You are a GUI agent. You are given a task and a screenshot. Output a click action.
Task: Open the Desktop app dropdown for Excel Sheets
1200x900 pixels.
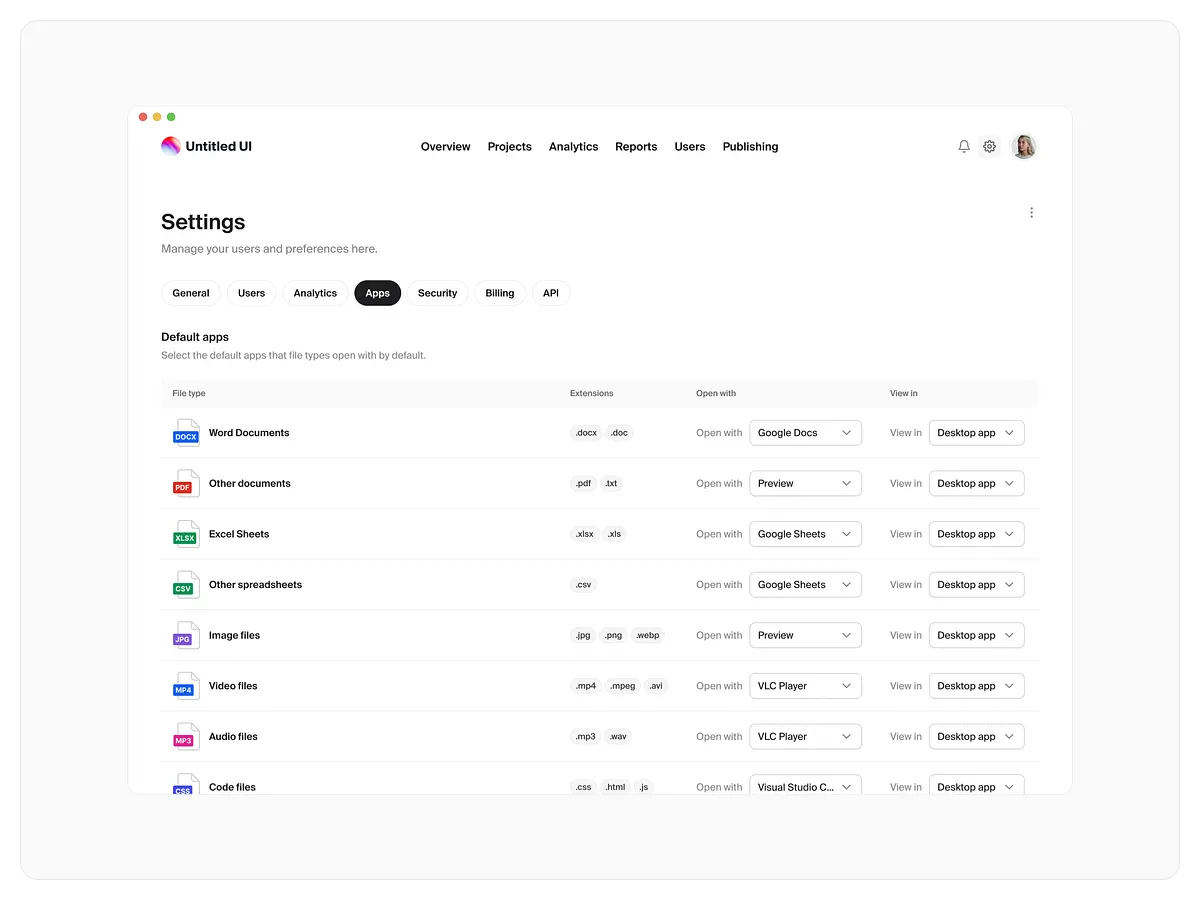[976, 533]
